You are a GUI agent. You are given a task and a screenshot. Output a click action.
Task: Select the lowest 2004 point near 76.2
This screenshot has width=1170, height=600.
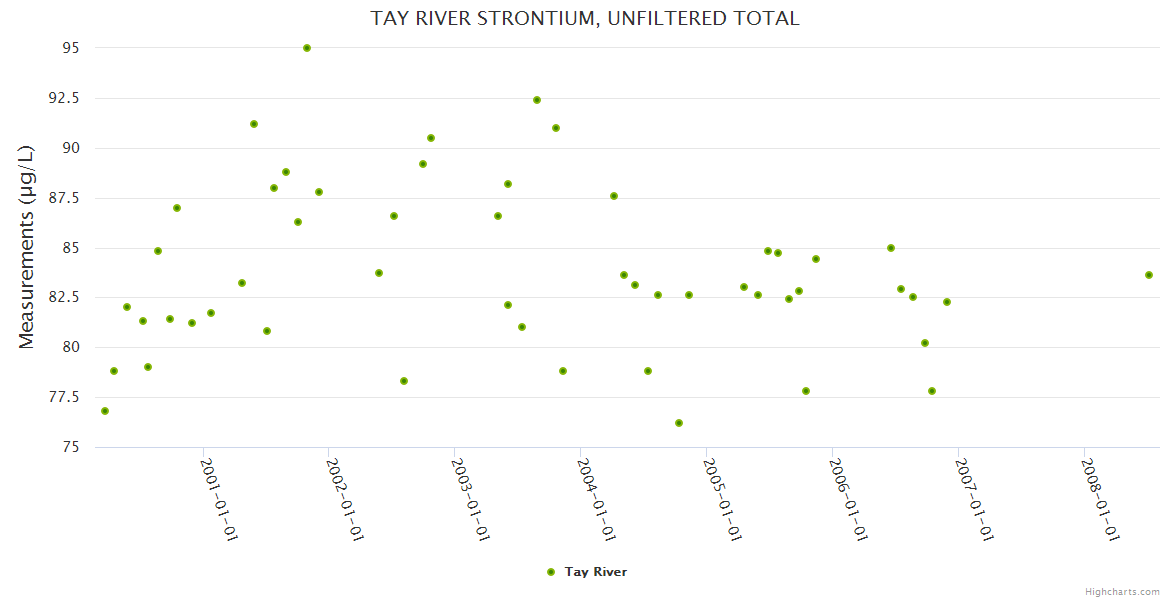pyautogui.click(x=679, y=423)
